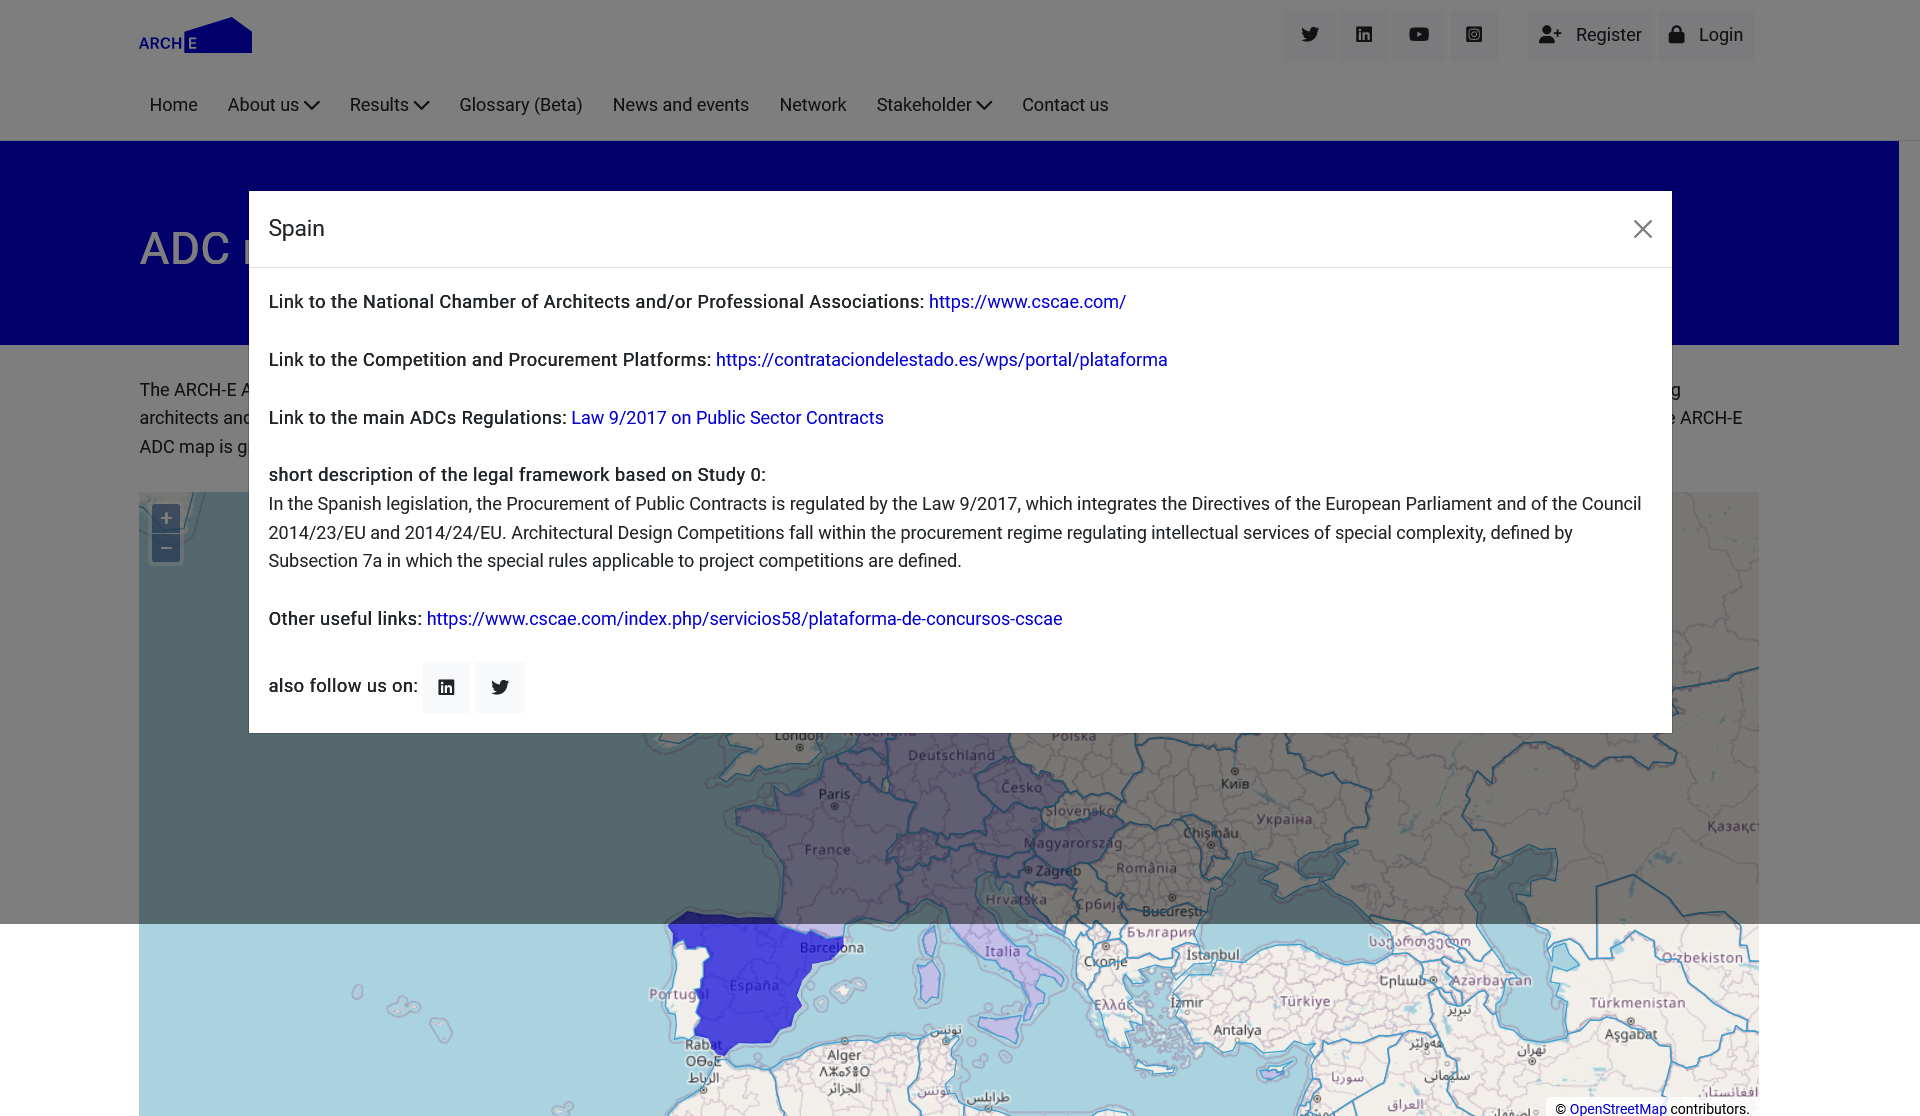Open the OpenStreetMap attribution link

pos(1617,1108)
